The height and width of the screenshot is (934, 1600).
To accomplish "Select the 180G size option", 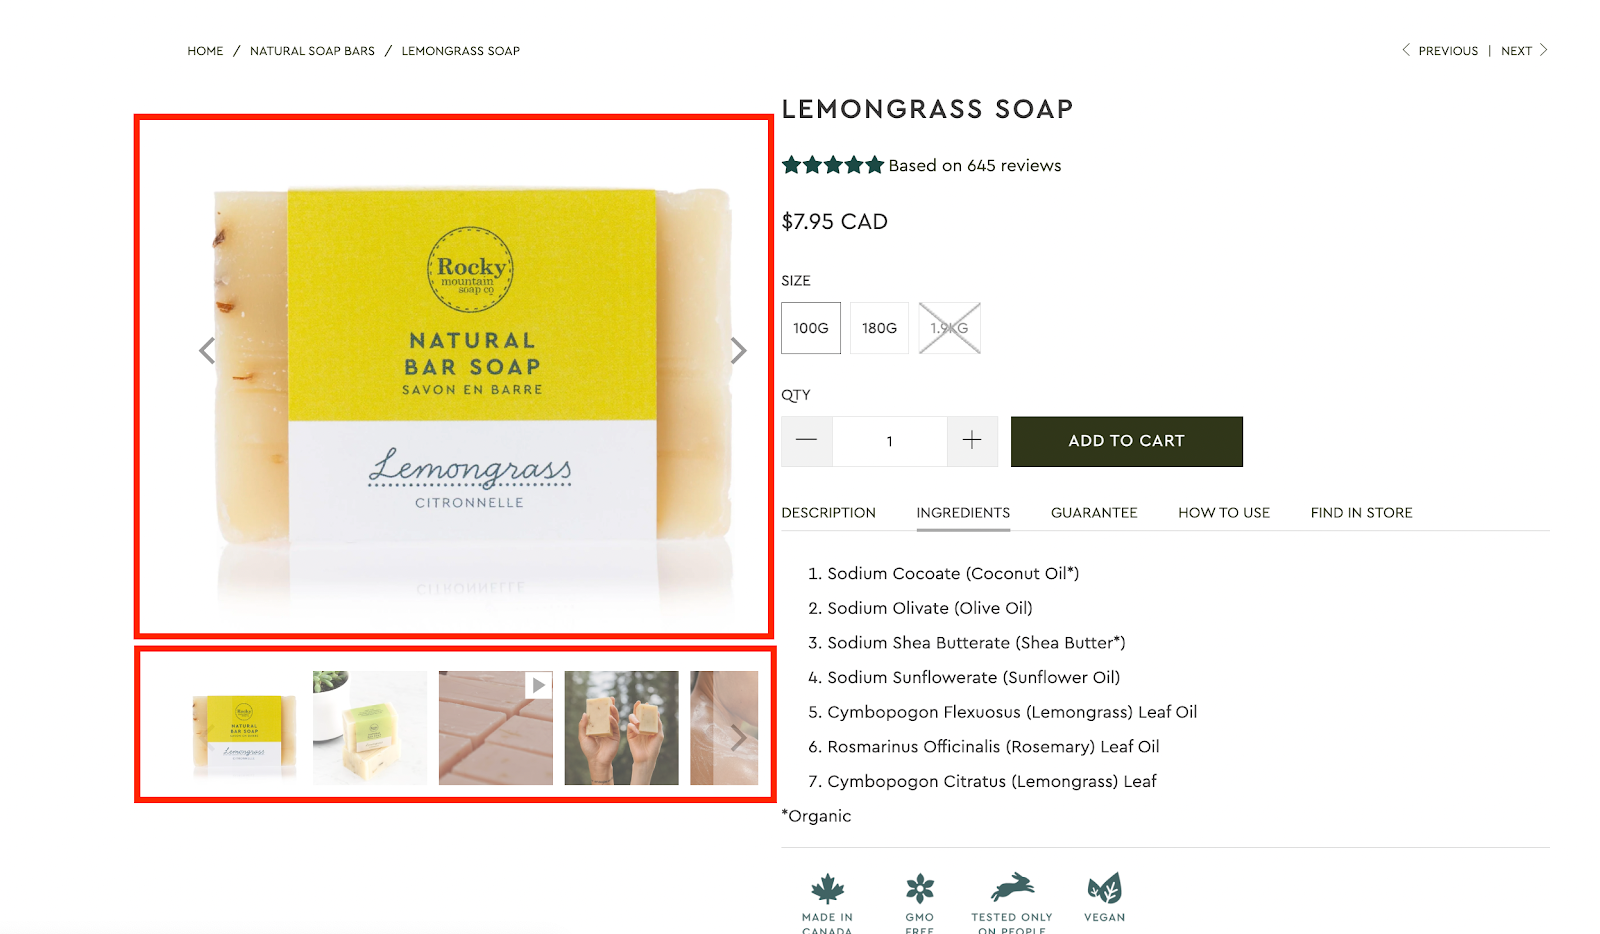I will pos(880,328).
